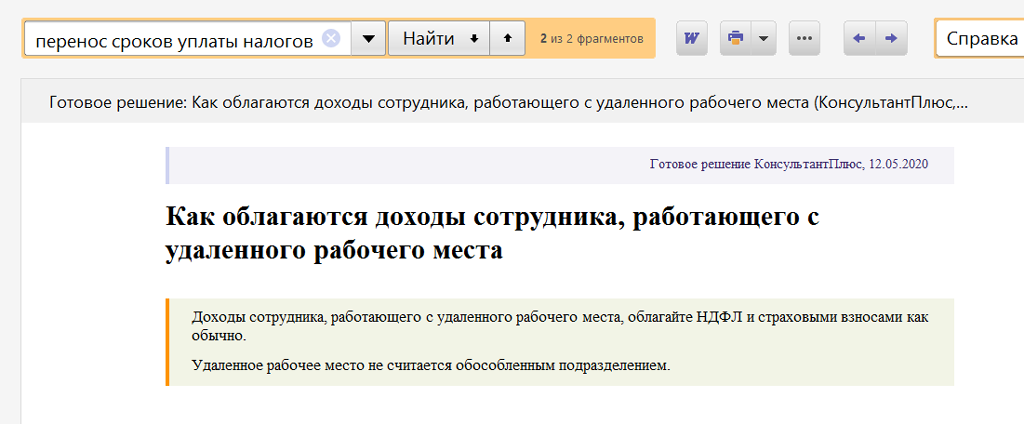Viewport: 1024px width, 424px height.
Task: Jump to previous fragment with up arrow
Action: coord(507,39)
